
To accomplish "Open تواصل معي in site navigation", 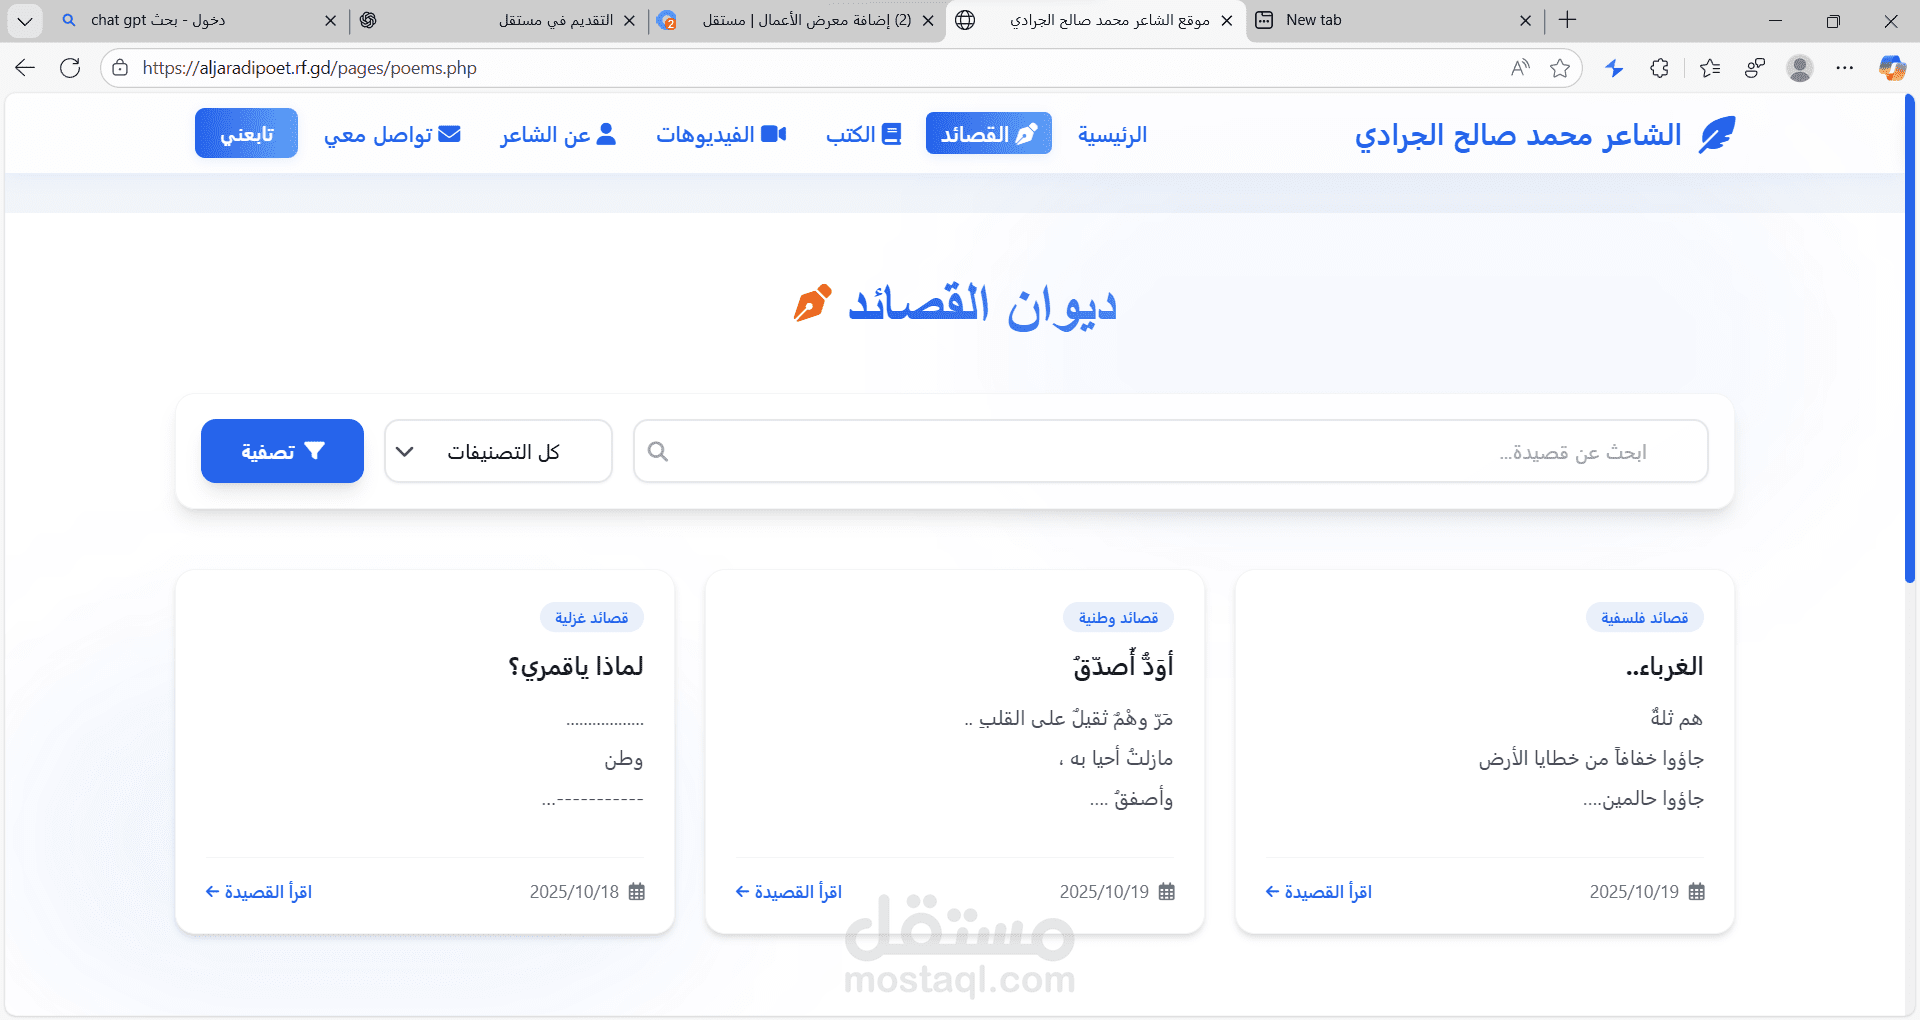I will (392, 134).
